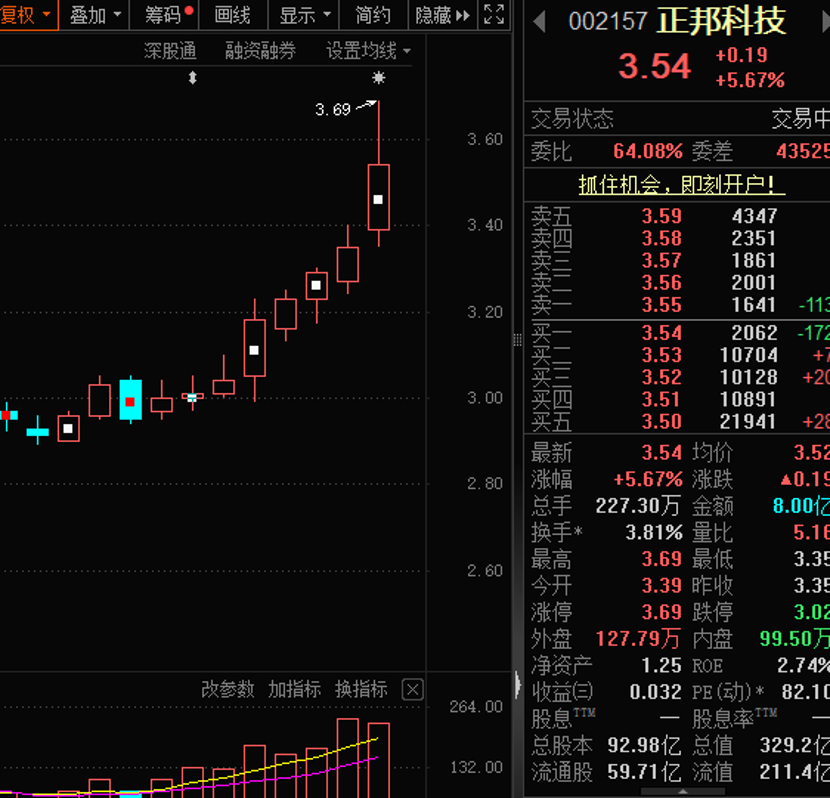This screenshot has width=830, height=798.
Task: Toggle the 隐藏 hide panel button
Action: [x=442, y=14]
